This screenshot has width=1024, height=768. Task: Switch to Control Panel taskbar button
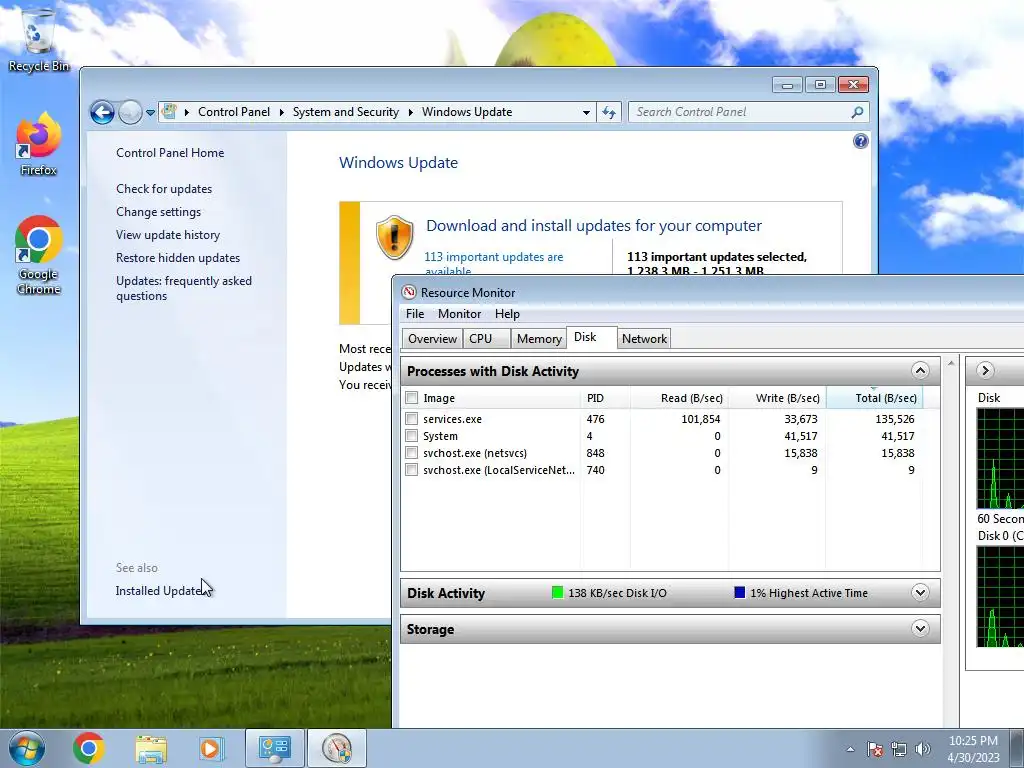[274, 748]
